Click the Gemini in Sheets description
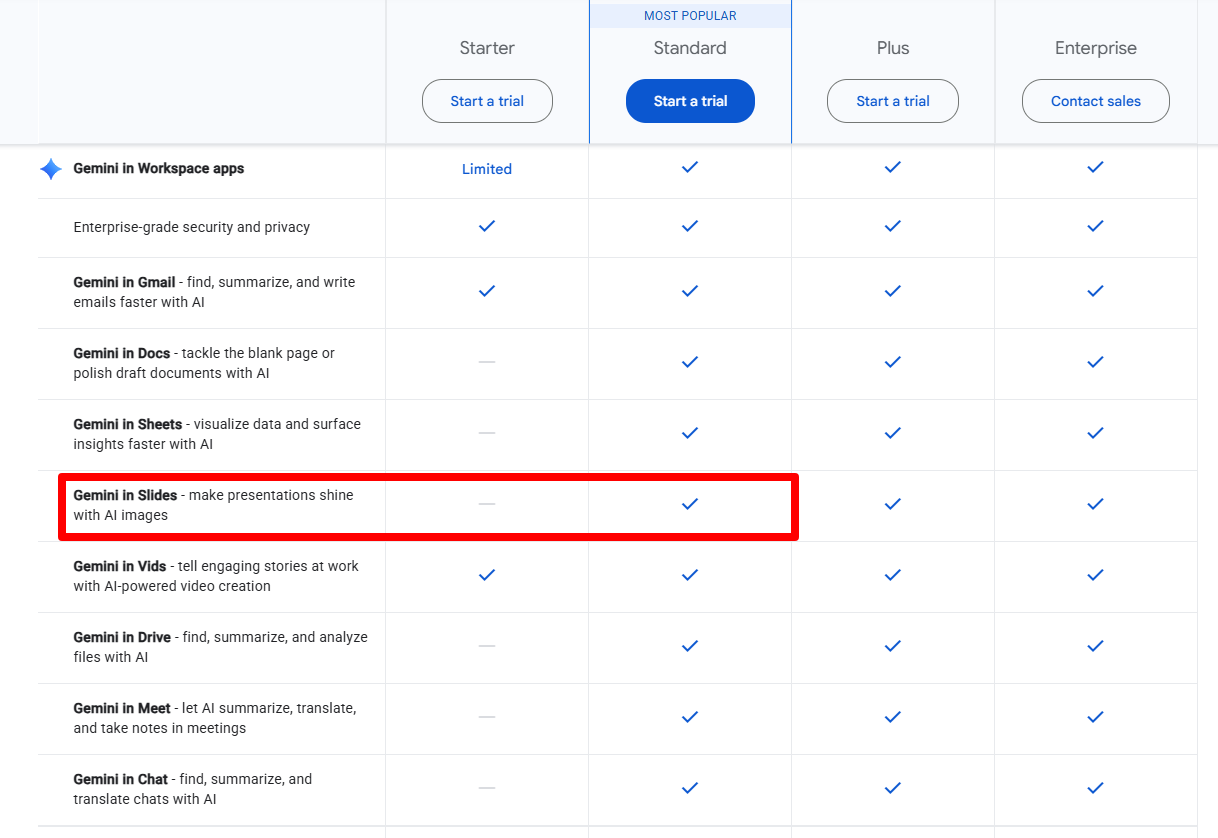Viewport: 1218px width, 838px height. (217, 434)
